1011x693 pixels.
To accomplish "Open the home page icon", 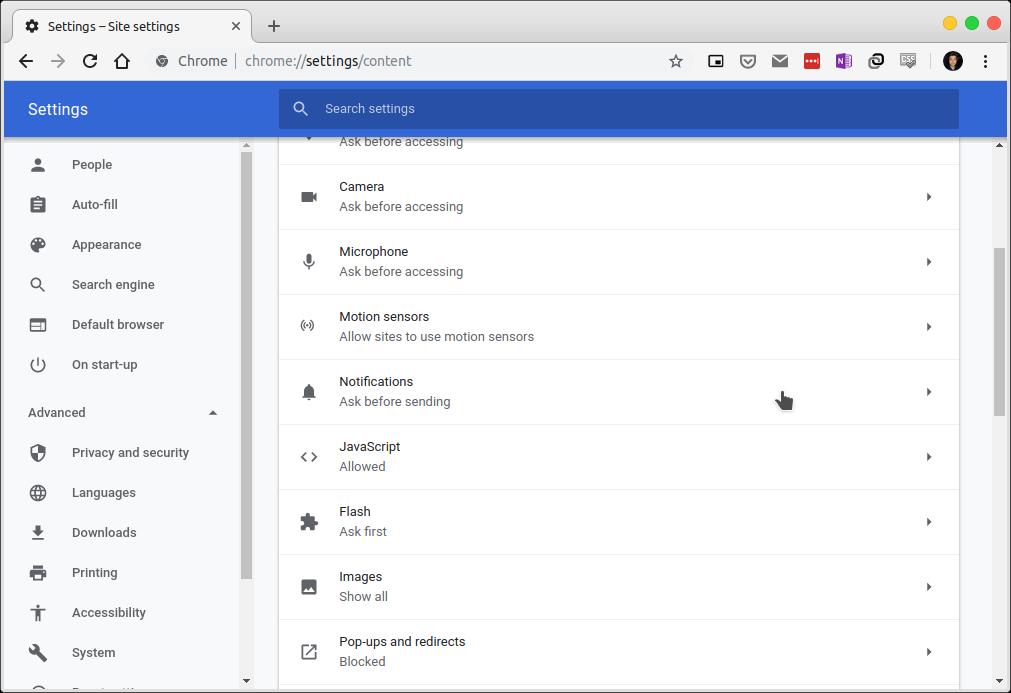I will click(x=122, y=61).
